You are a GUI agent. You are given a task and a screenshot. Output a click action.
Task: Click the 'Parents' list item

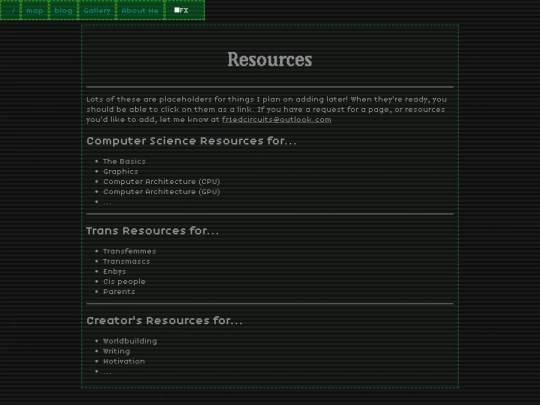point(119,292)
